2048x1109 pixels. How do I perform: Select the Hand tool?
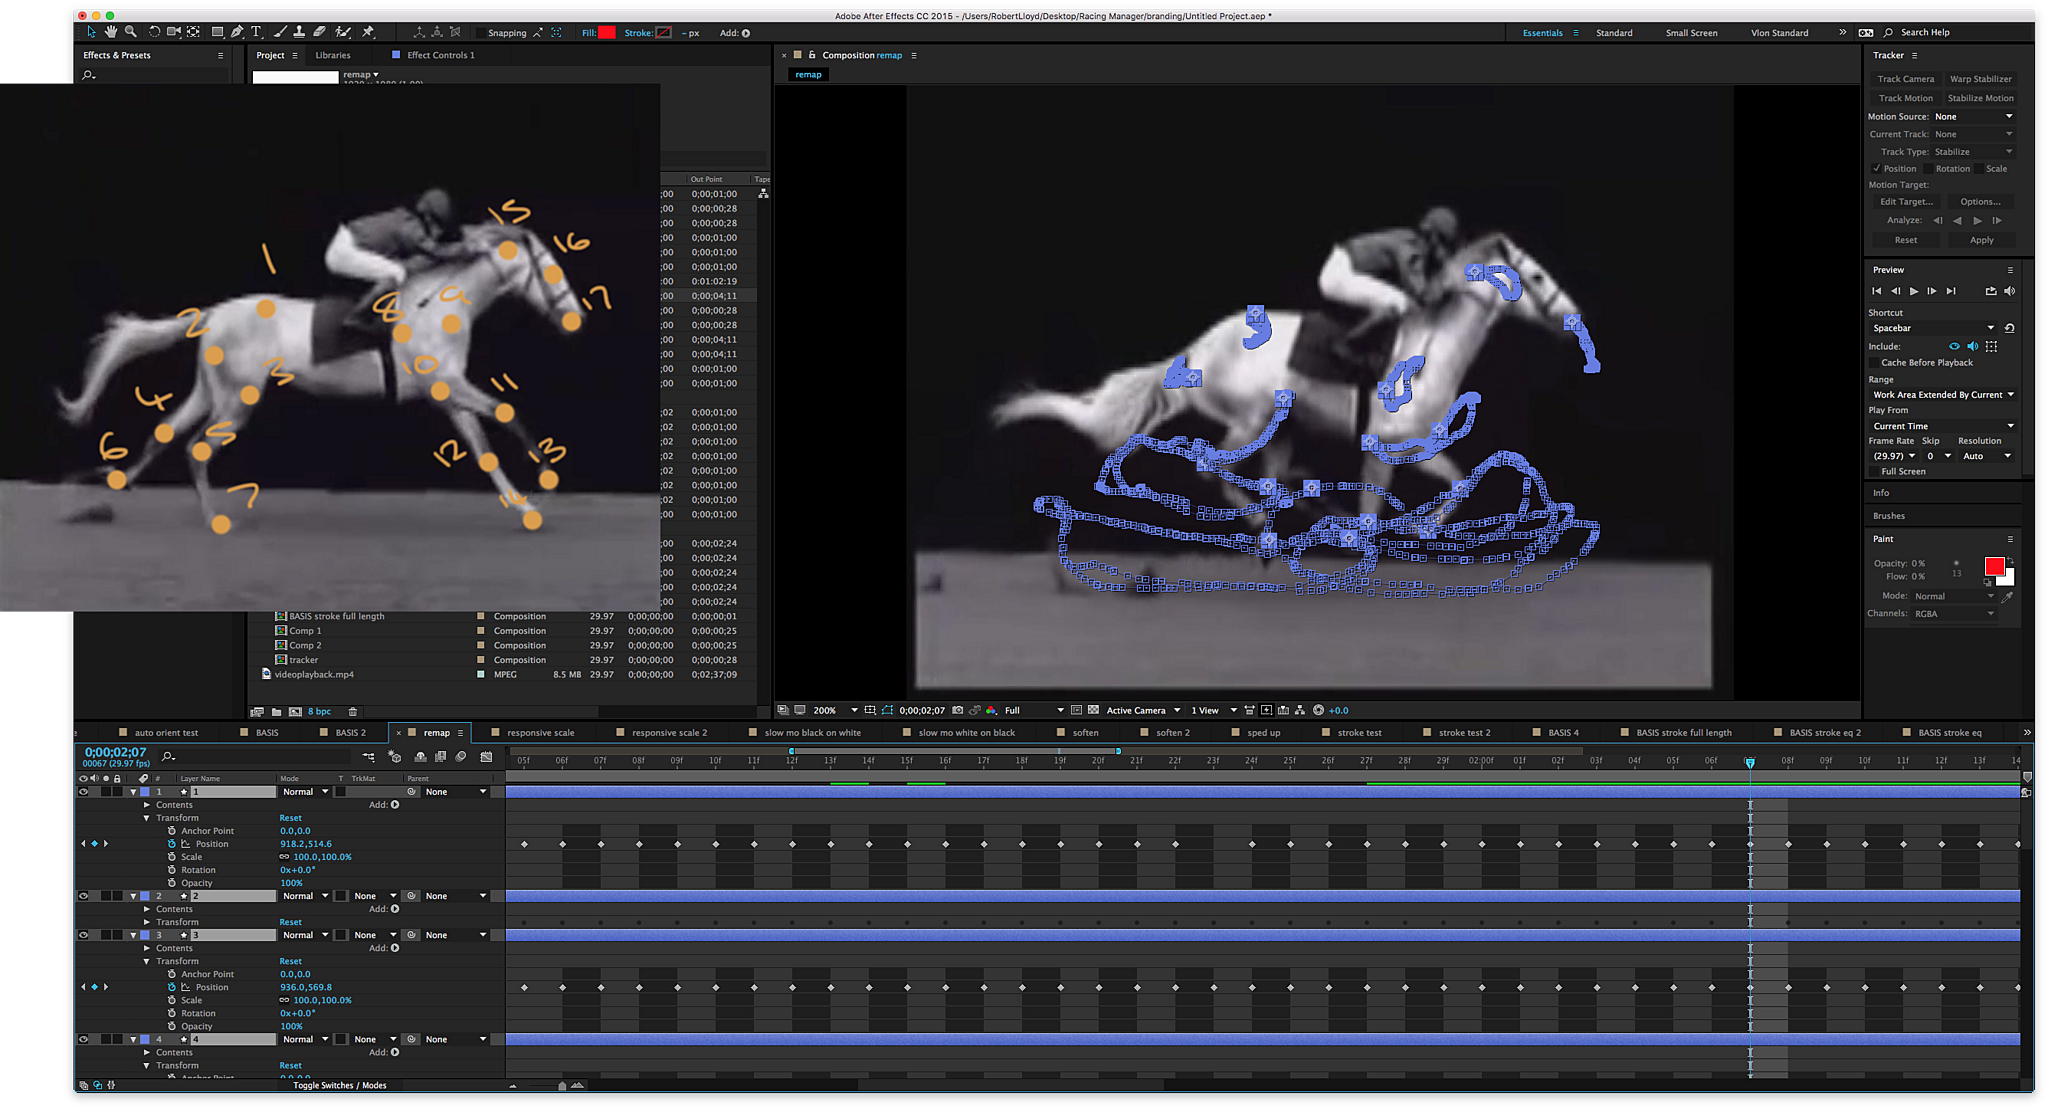[x=111, y=32]
